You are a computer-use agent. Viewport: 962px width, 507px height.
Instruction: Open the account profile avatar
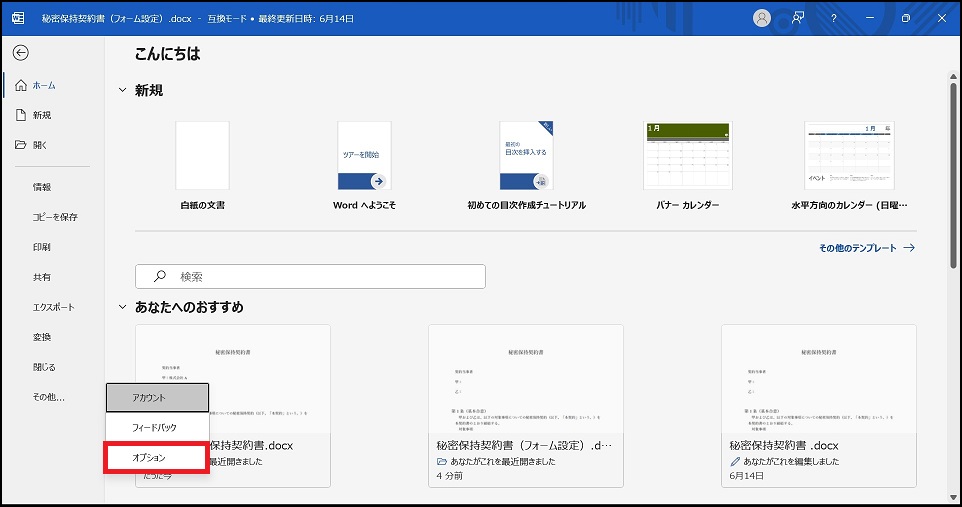pos(761,18)
